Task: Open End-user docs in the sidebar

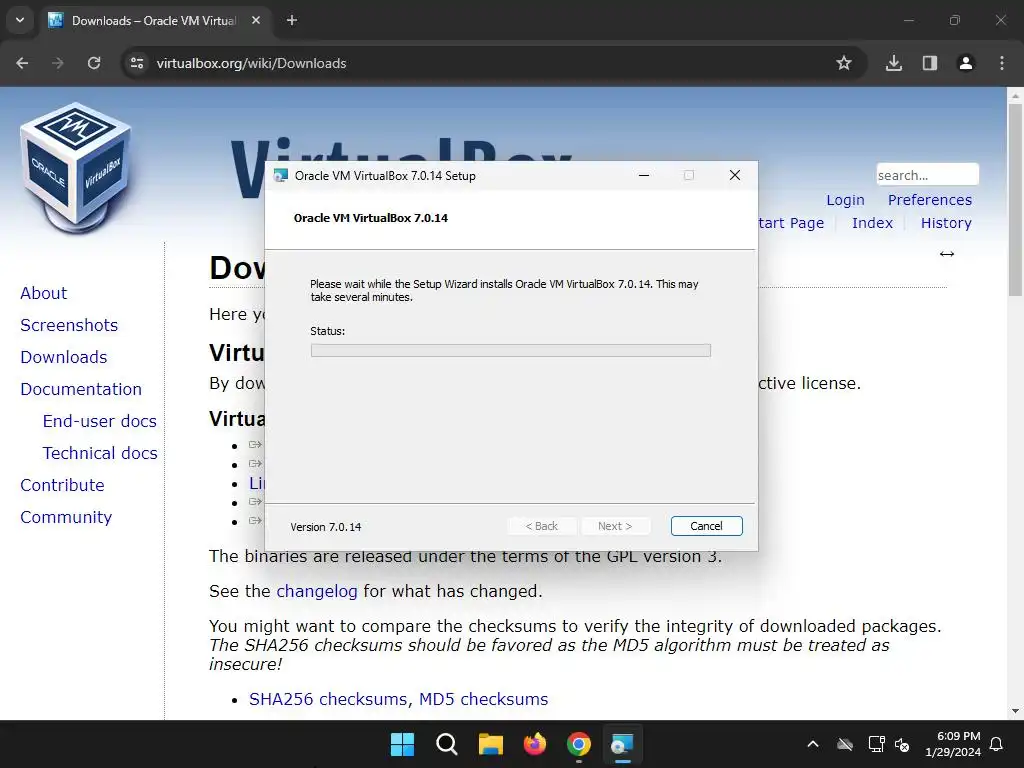Action: click(x=99, y=421)
